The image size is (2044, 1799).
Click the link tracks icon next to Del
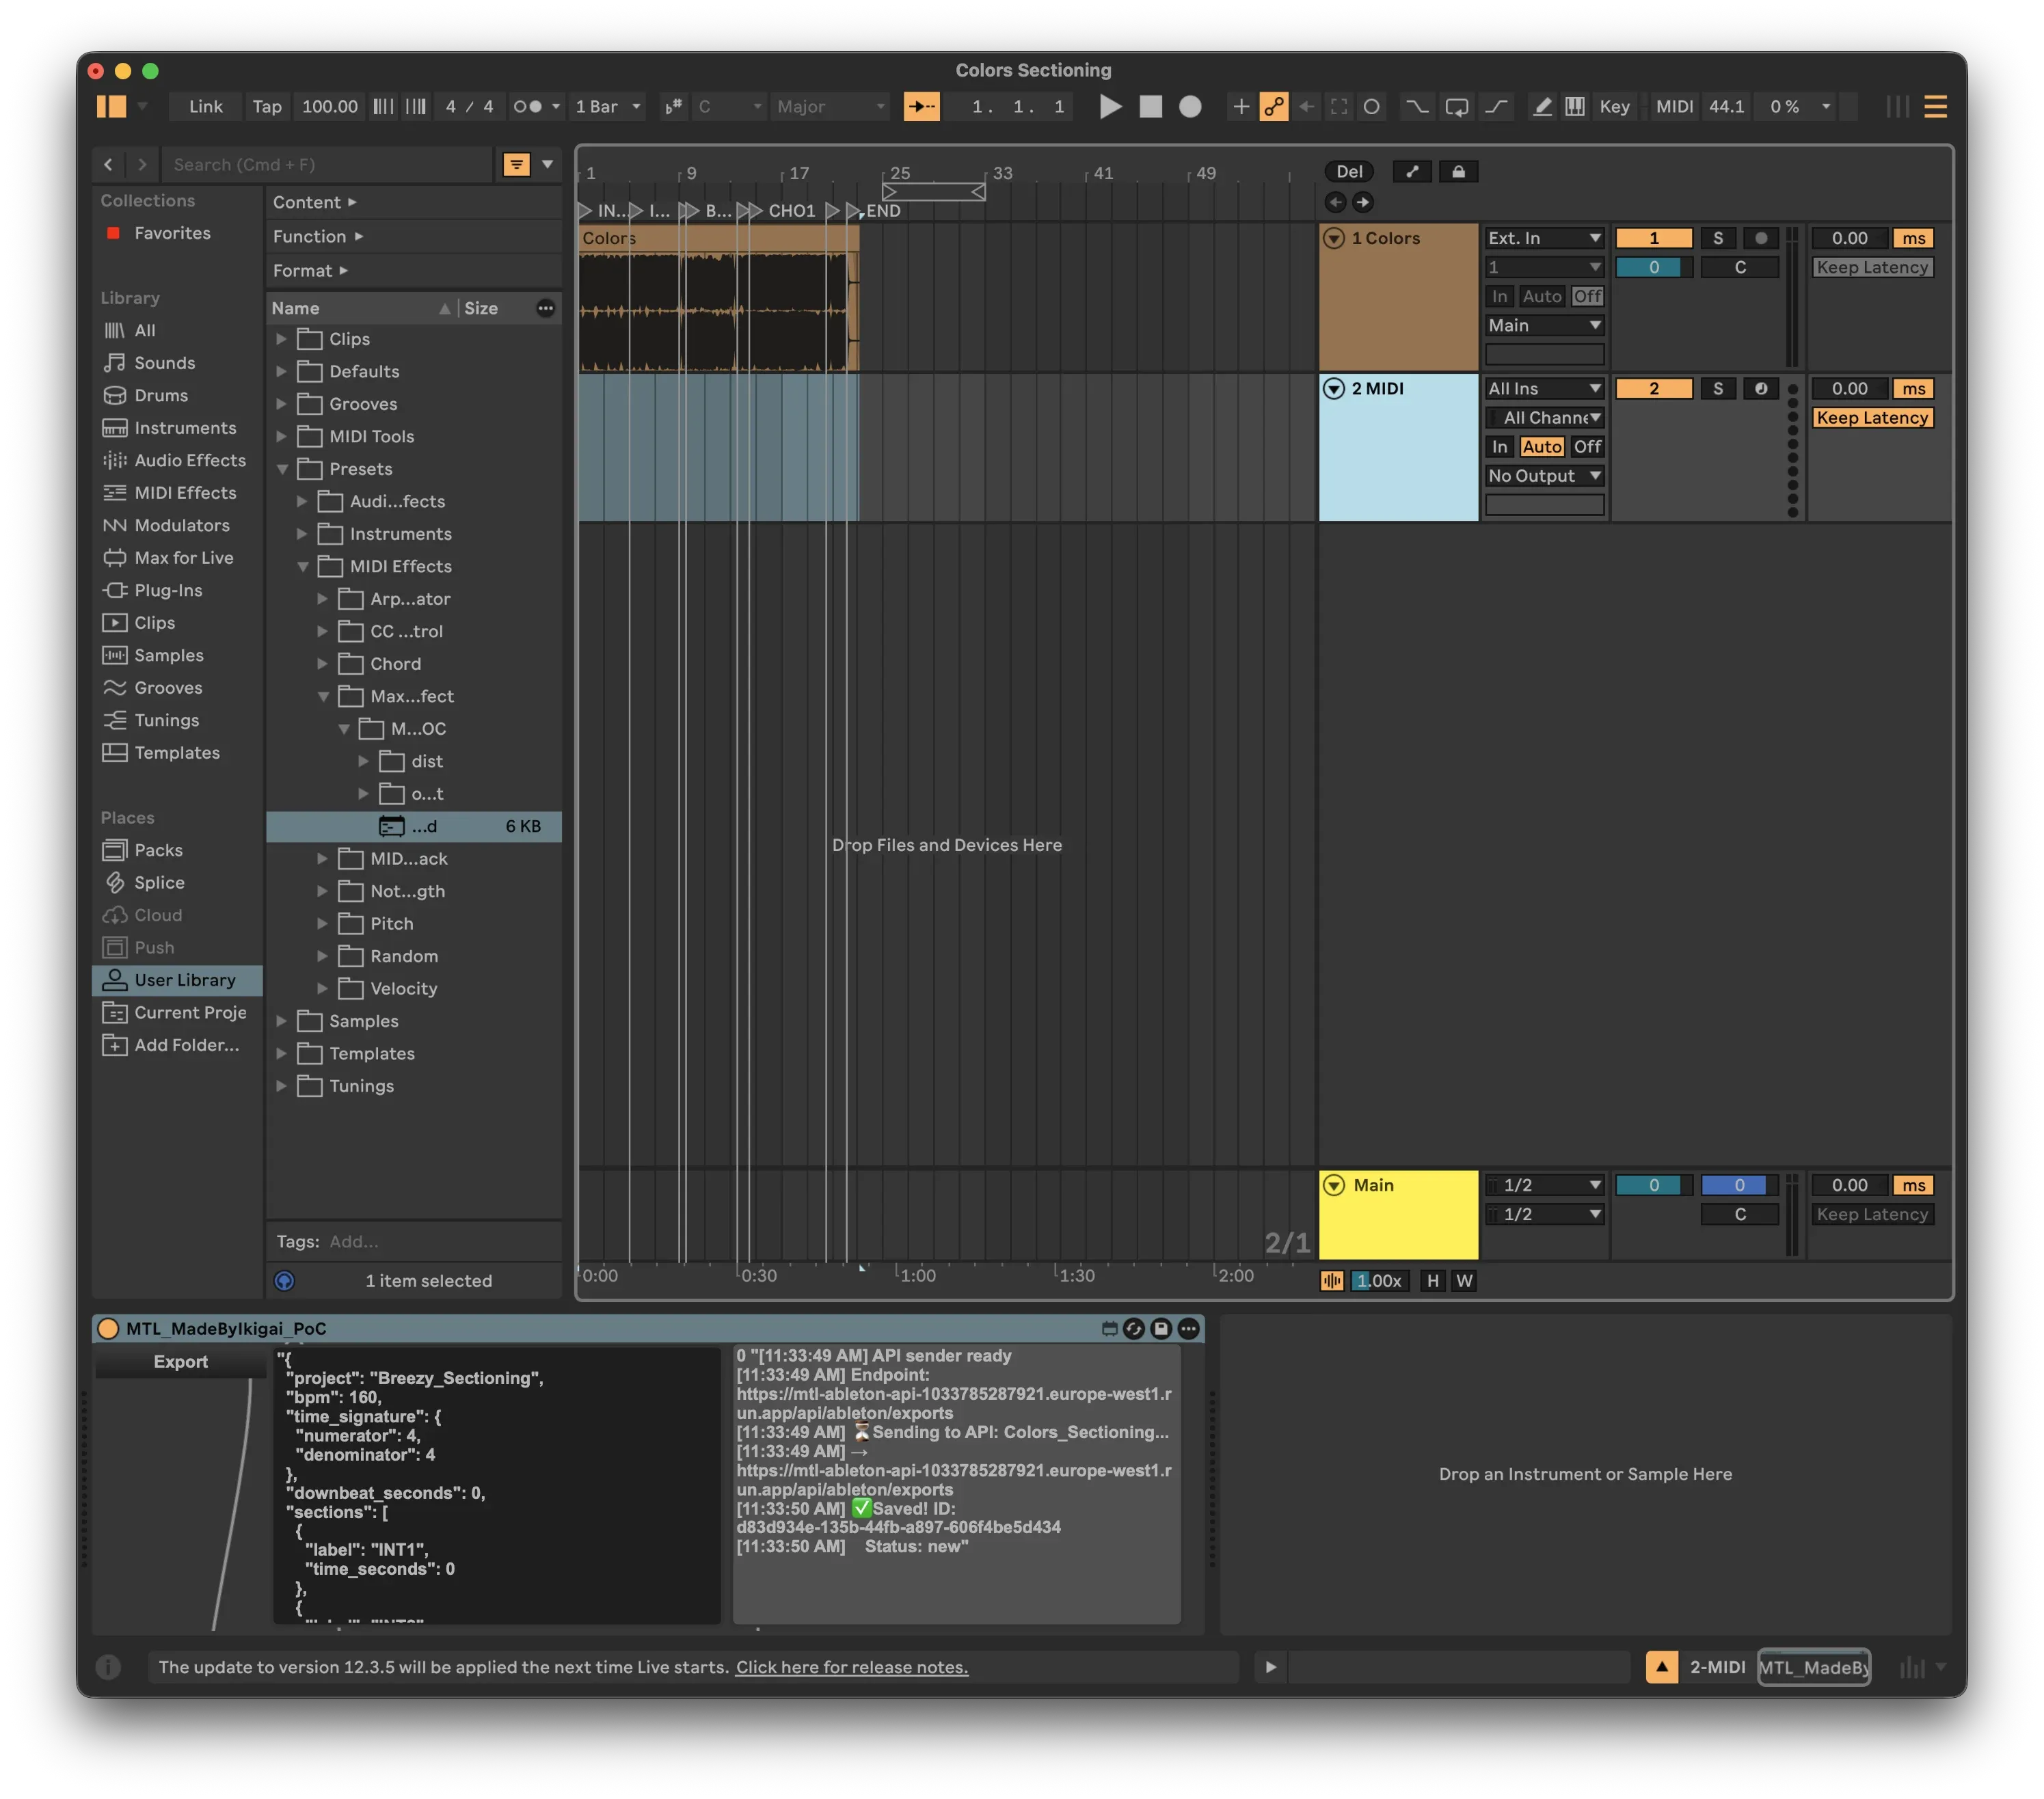(x=1411, y=171)
